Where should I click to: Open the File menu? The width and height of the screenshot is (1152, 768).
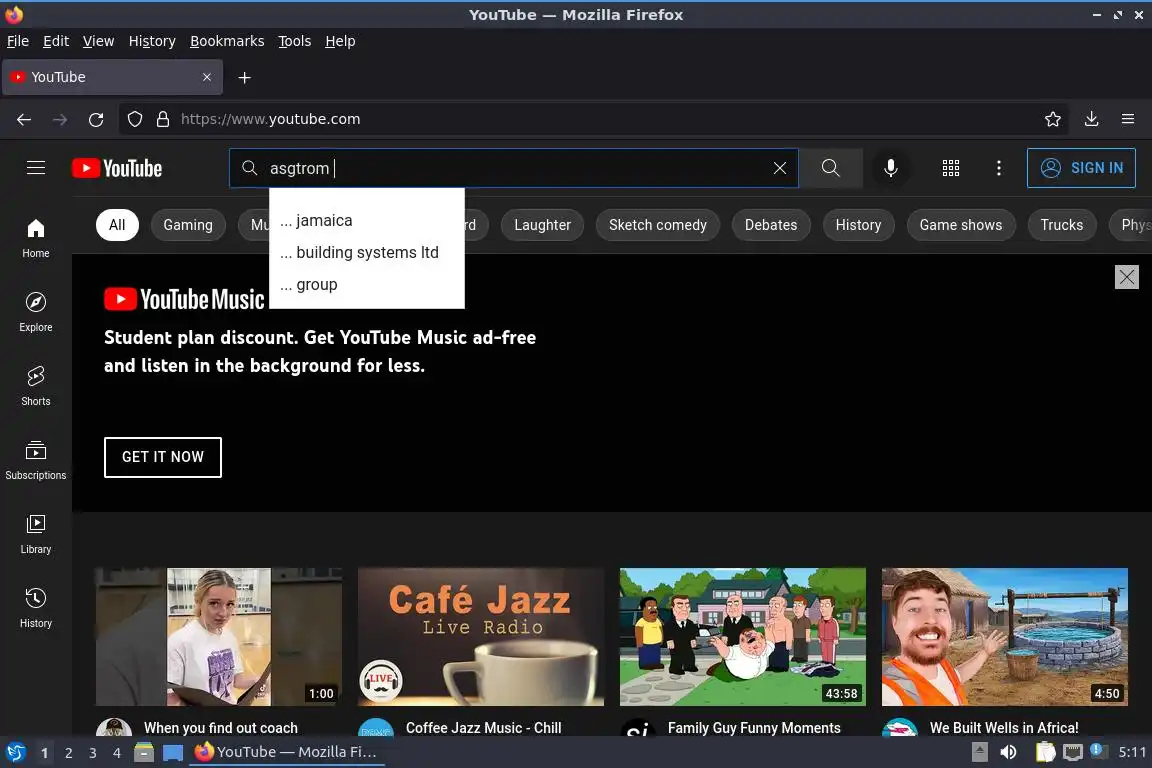pyautogui.click(x=18, y=41)
